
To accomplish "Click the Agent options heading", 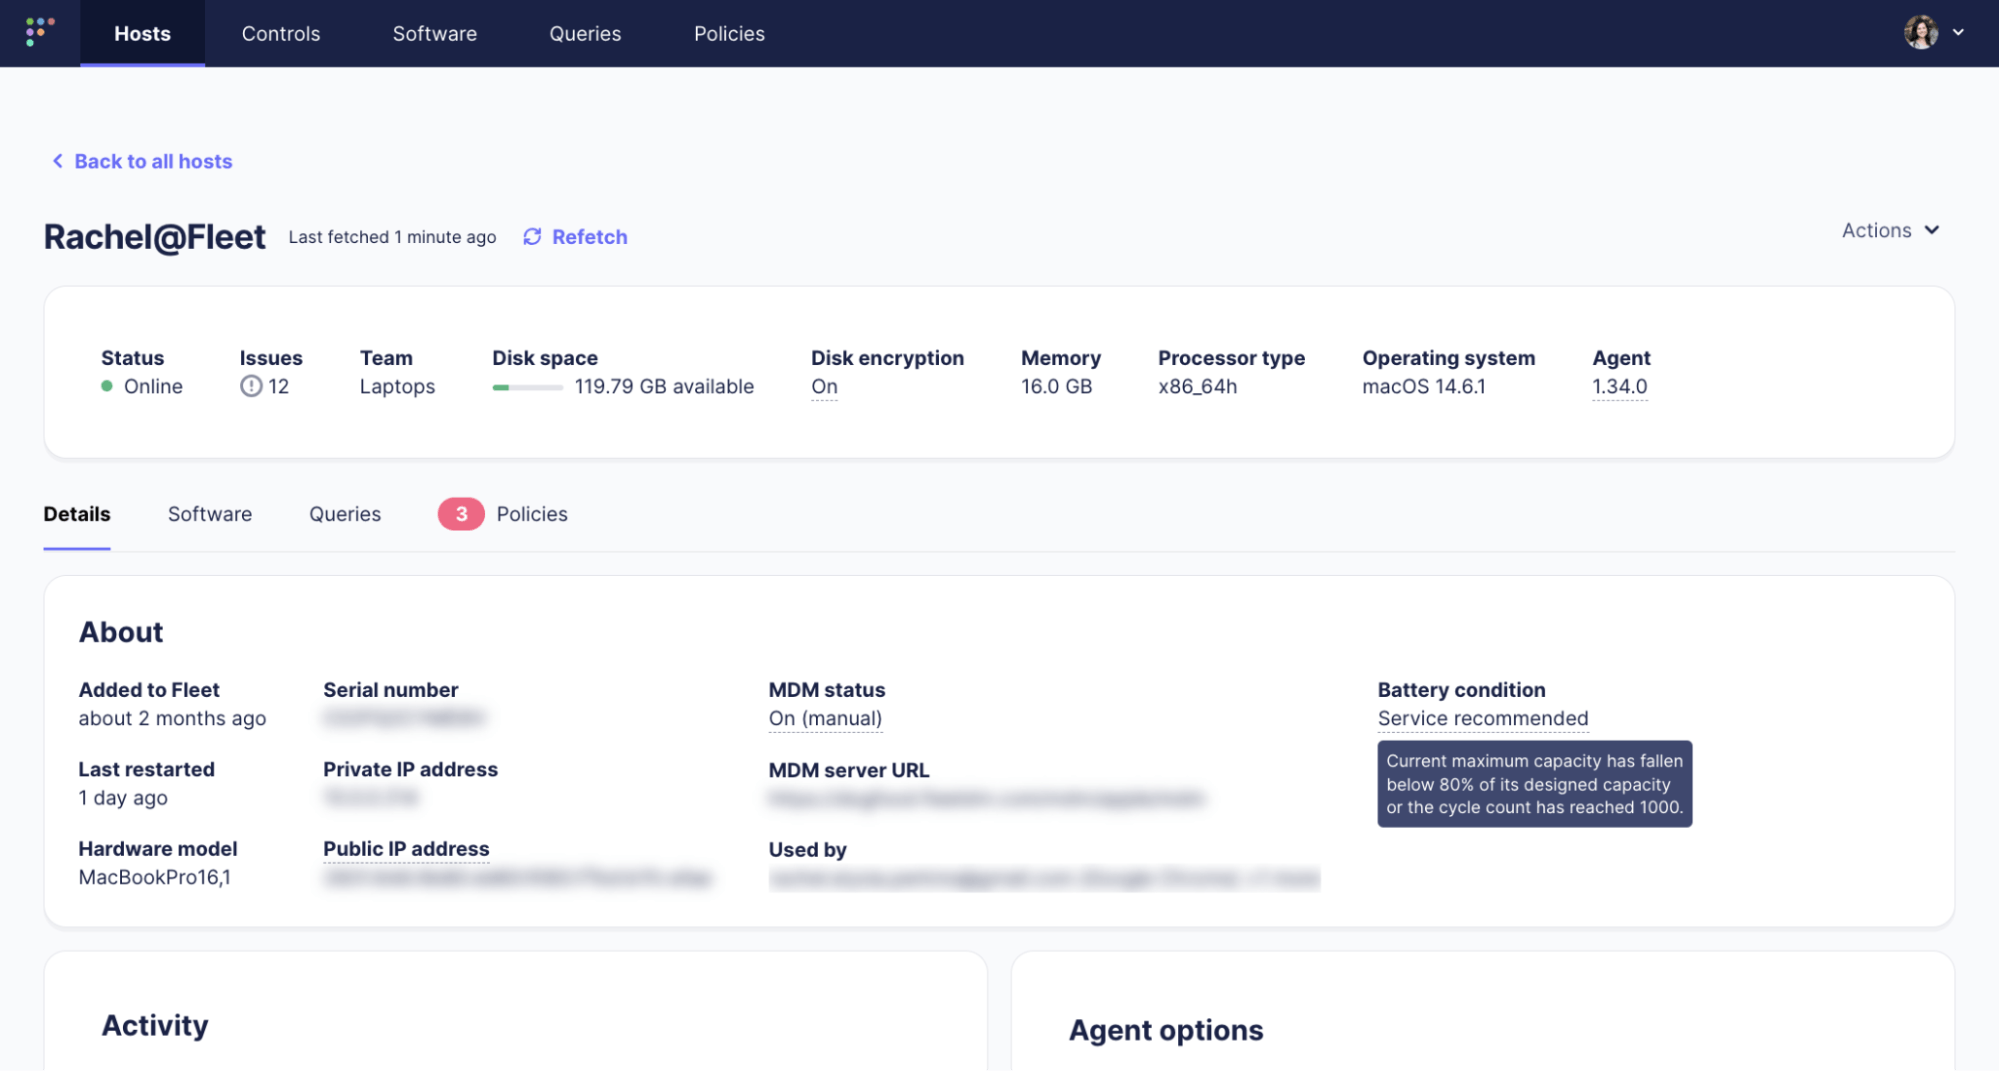I will coord(1166,1030).
